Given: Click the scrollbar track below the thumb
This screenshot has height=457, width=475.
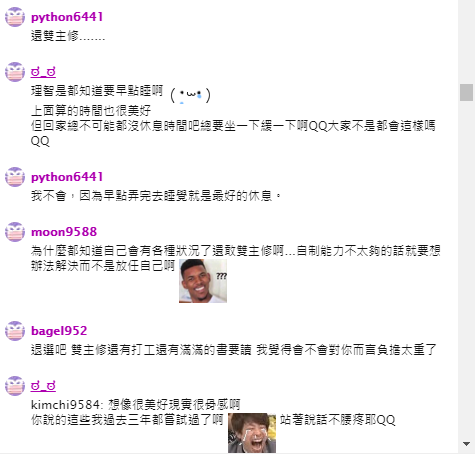Looking at the screenshot, I should click(466, 267).
